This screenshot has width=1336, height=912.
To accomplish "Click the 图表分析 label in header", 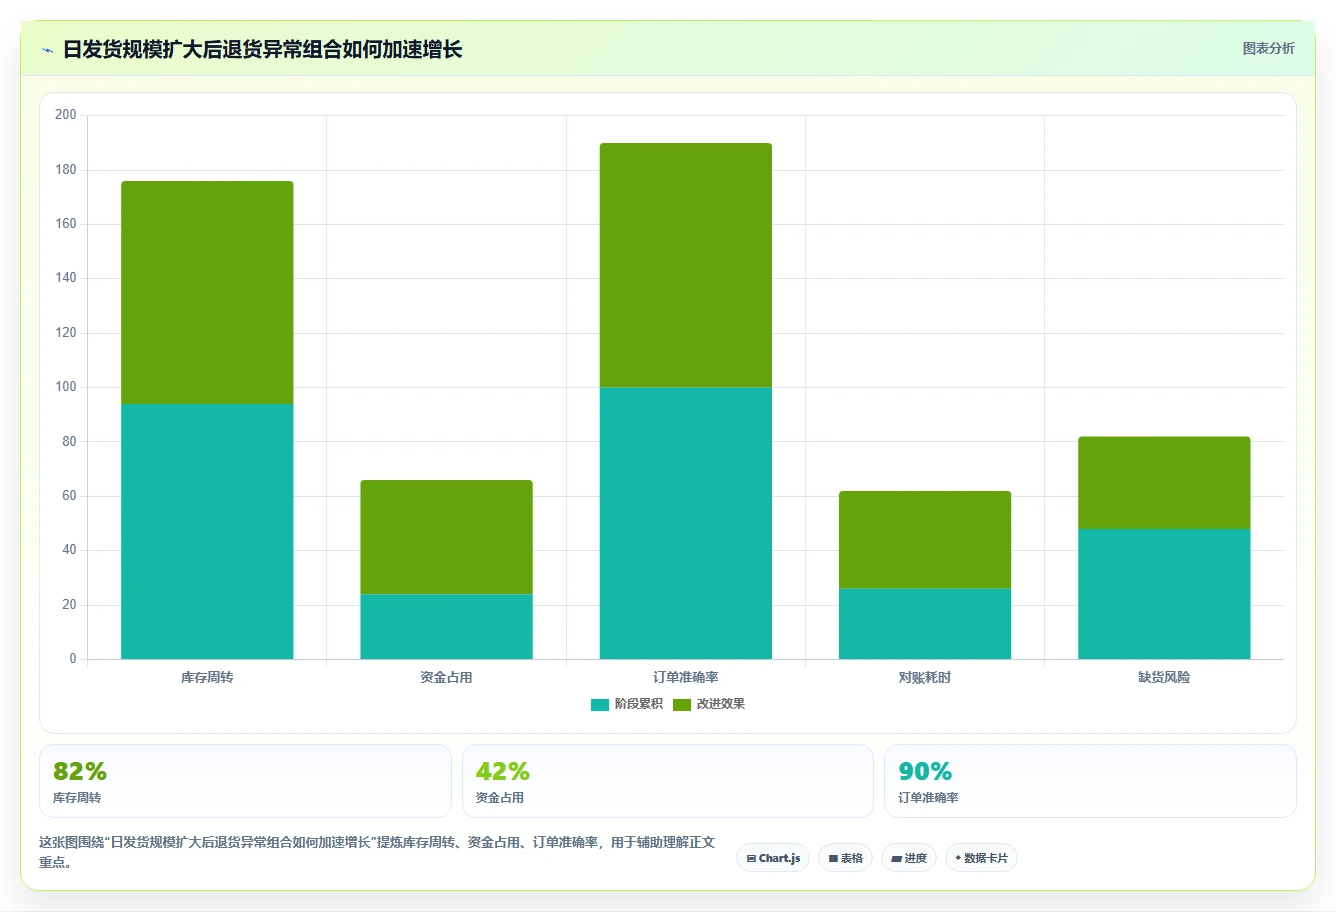I will tap(1268, 48).
